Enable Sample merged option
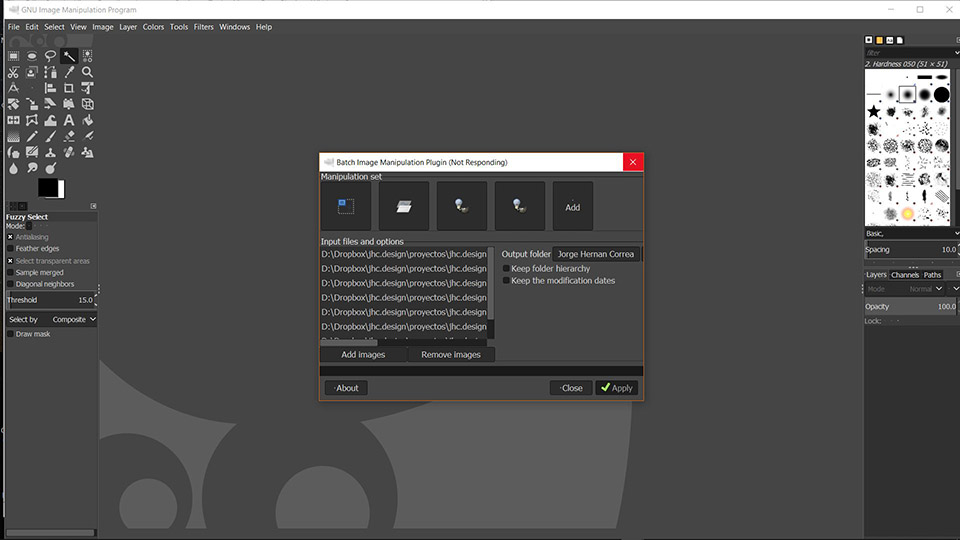This screenshot has height=540, width=960. 10,272
